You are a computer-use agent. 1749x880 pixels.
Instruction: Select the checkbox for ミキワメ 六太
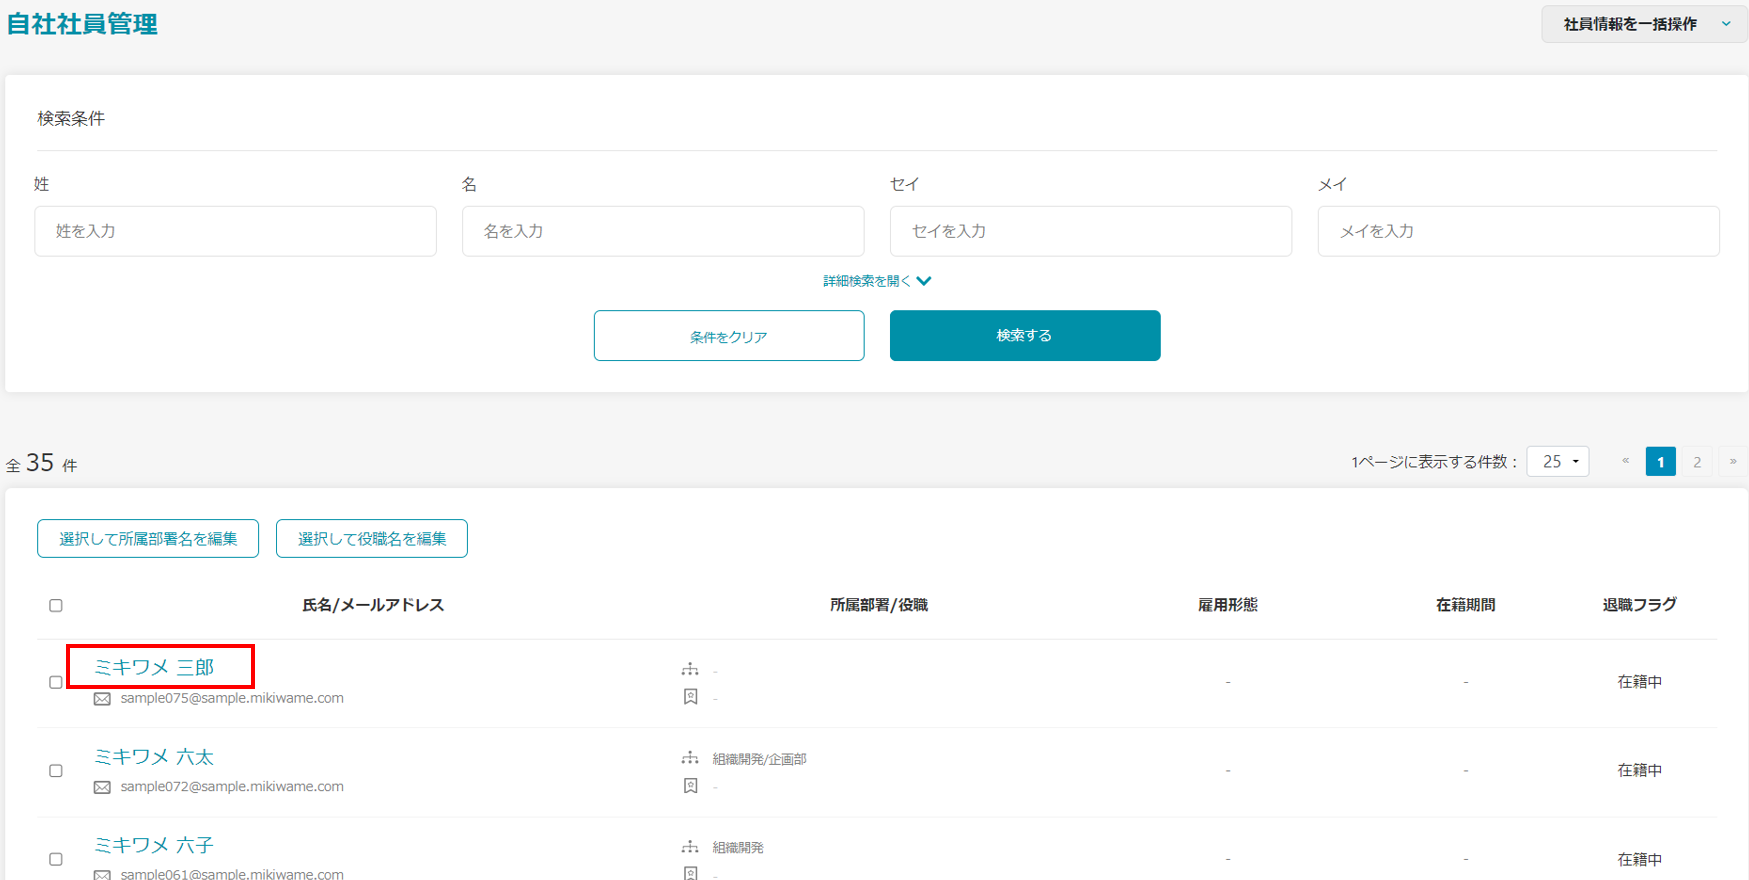pos(56,771)
